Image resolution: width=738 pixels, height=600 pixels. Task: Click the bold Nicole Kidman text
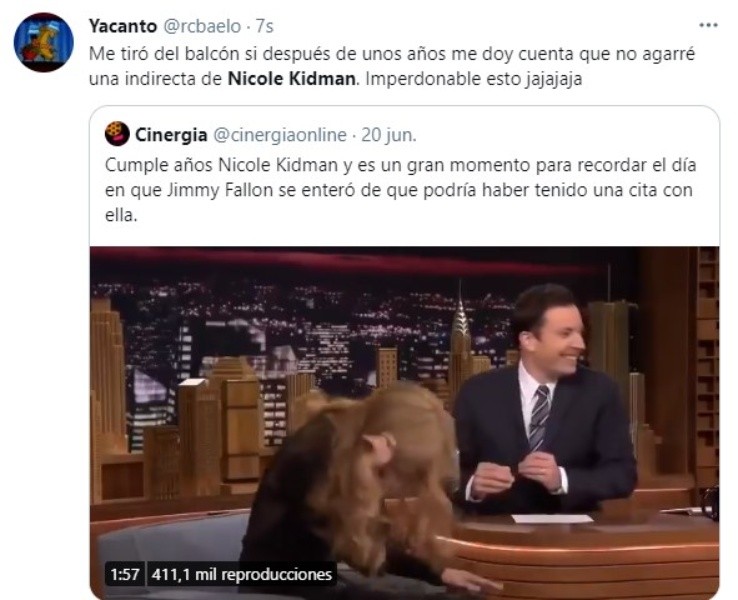pyautogui.click(x=291, y=79)
